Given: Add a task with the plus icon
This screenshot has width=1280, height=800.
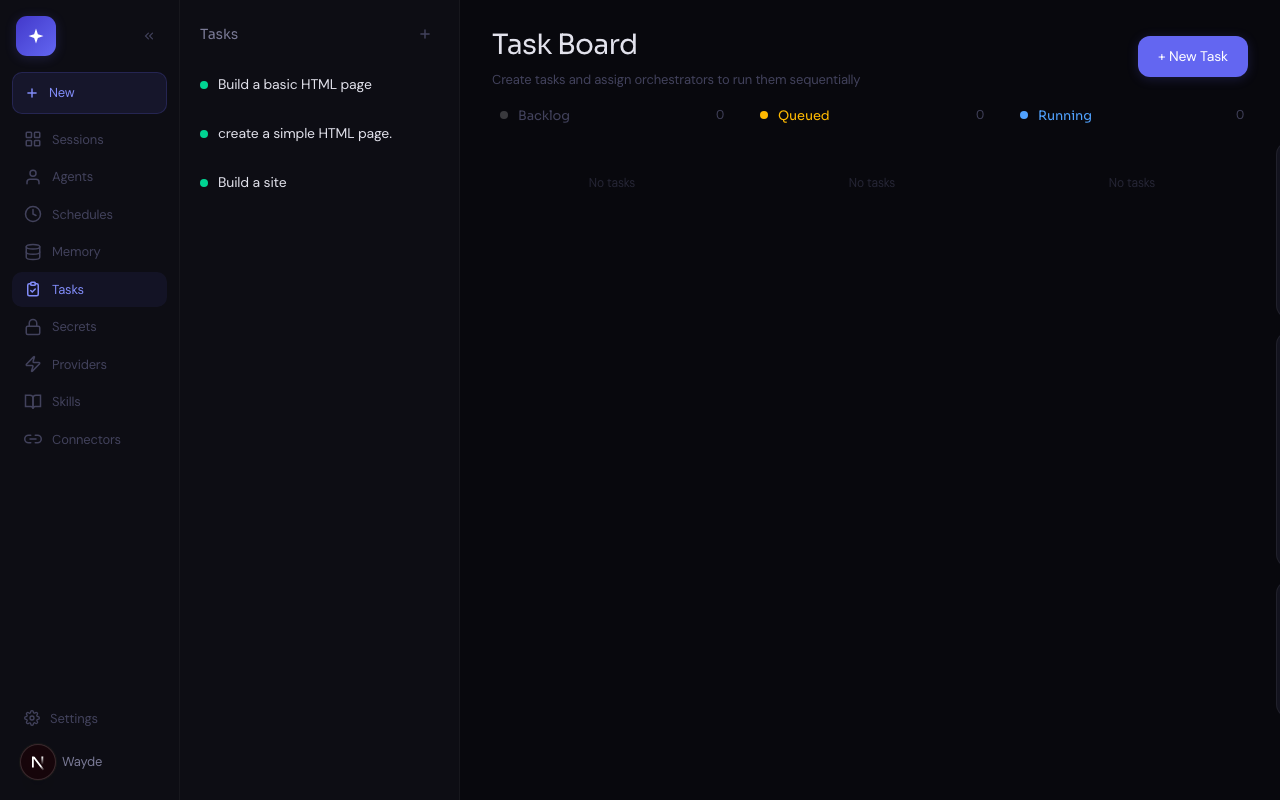Looking at the screenshot, I should coord(425,34).
